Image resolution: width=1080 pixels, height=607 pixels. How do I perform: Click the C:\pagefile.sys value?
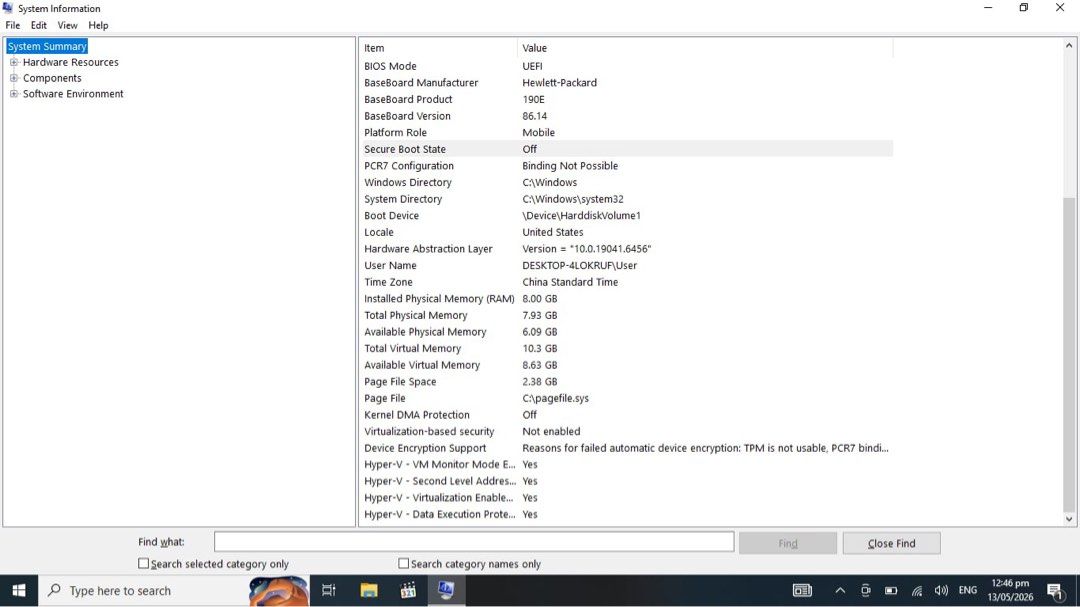[x=555, y=398]
